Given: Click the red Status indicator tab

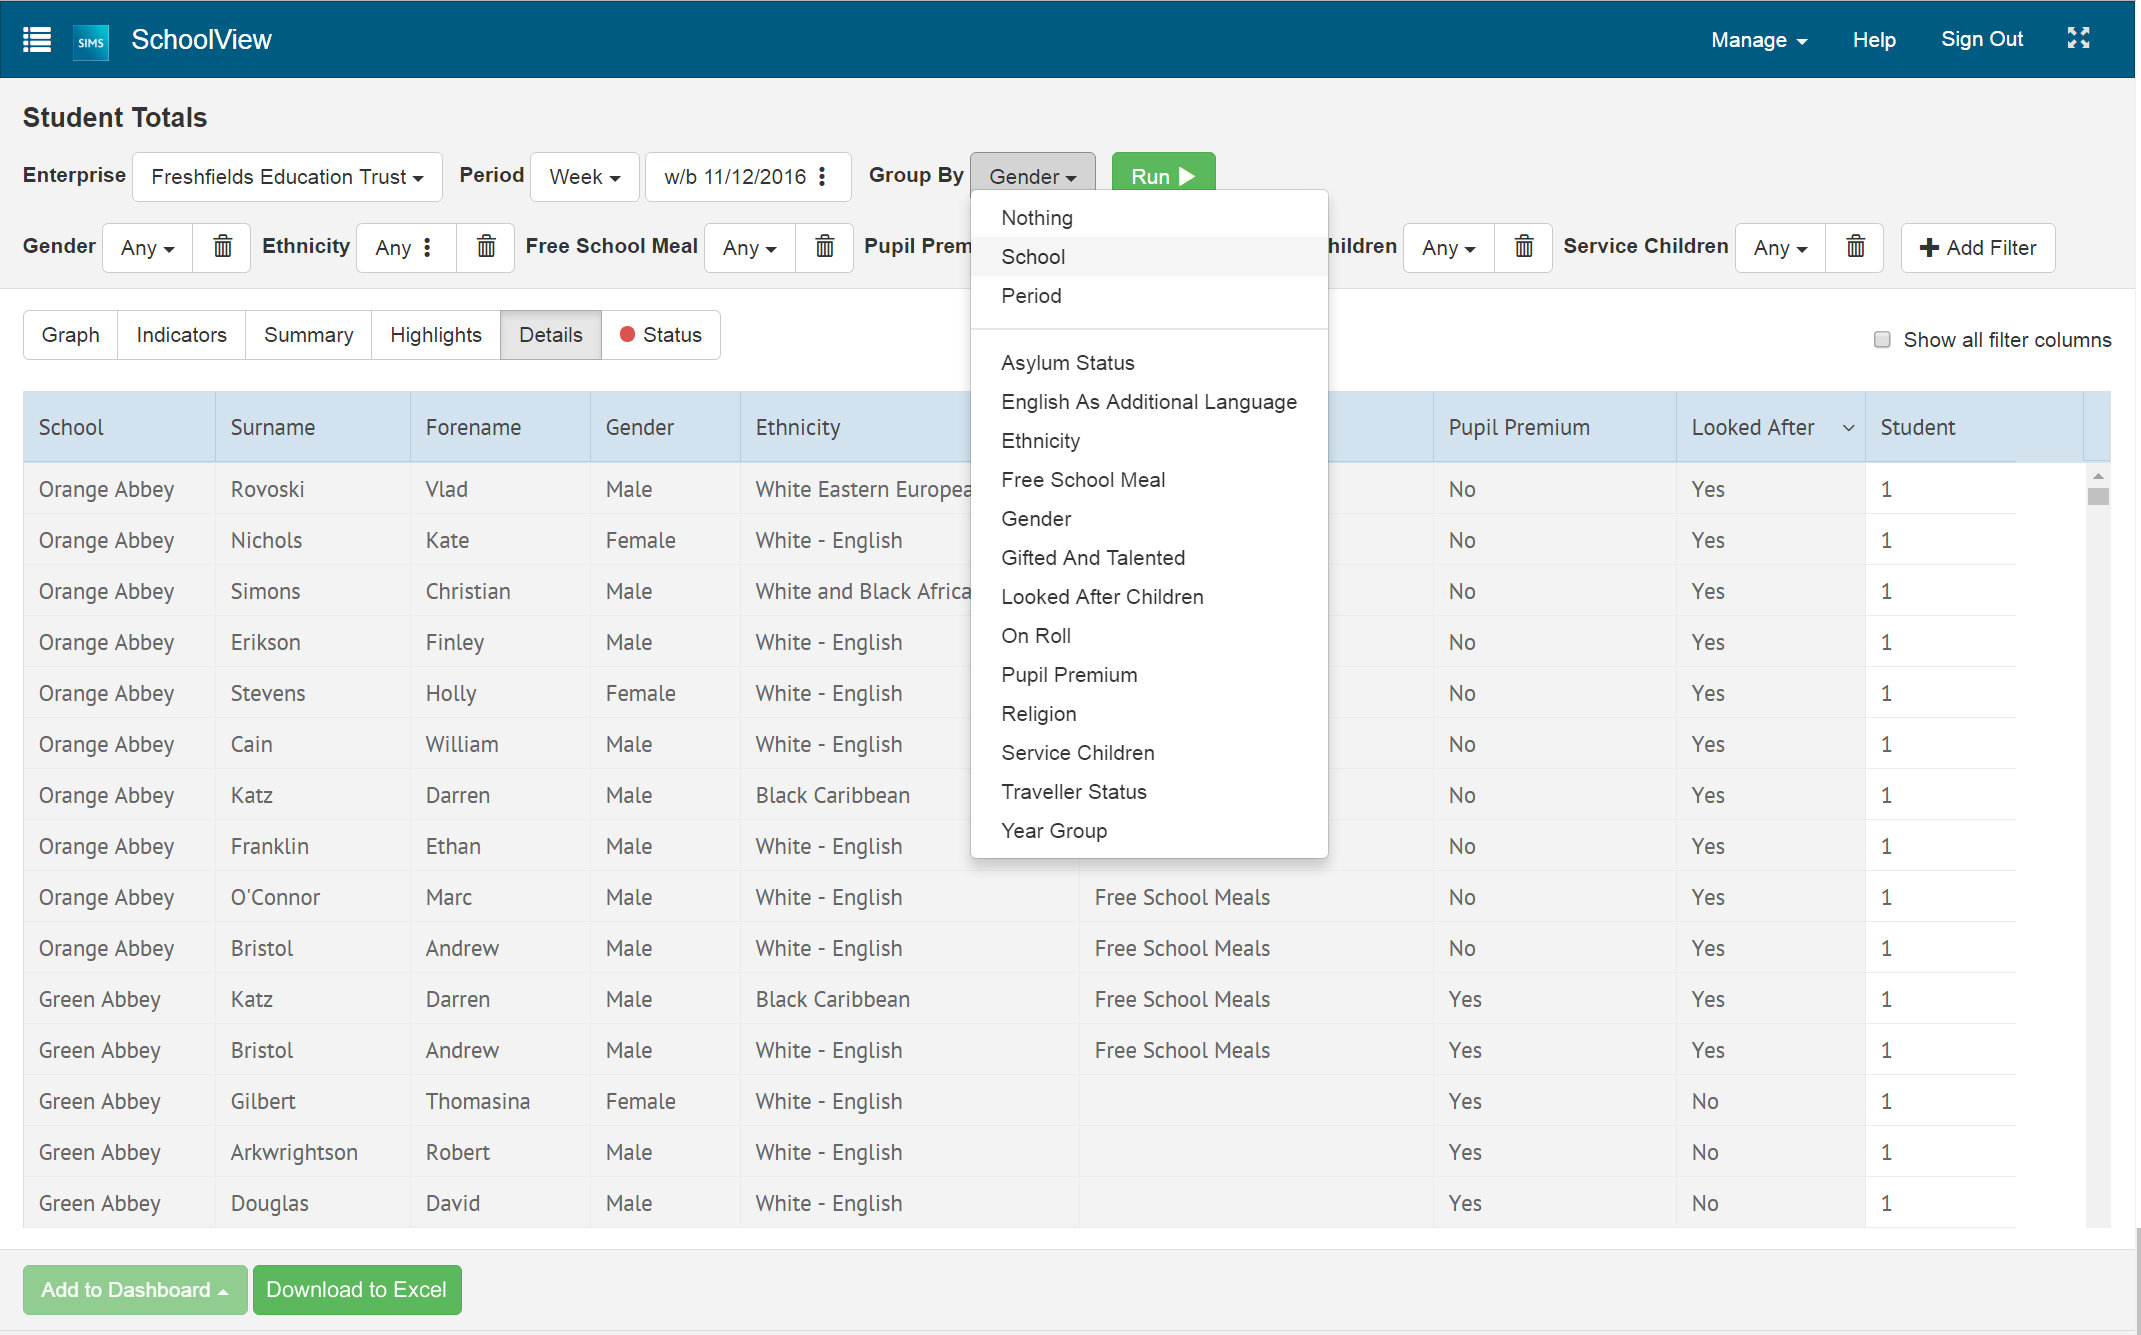Looking at the screenshot, I should click(660, 335).
